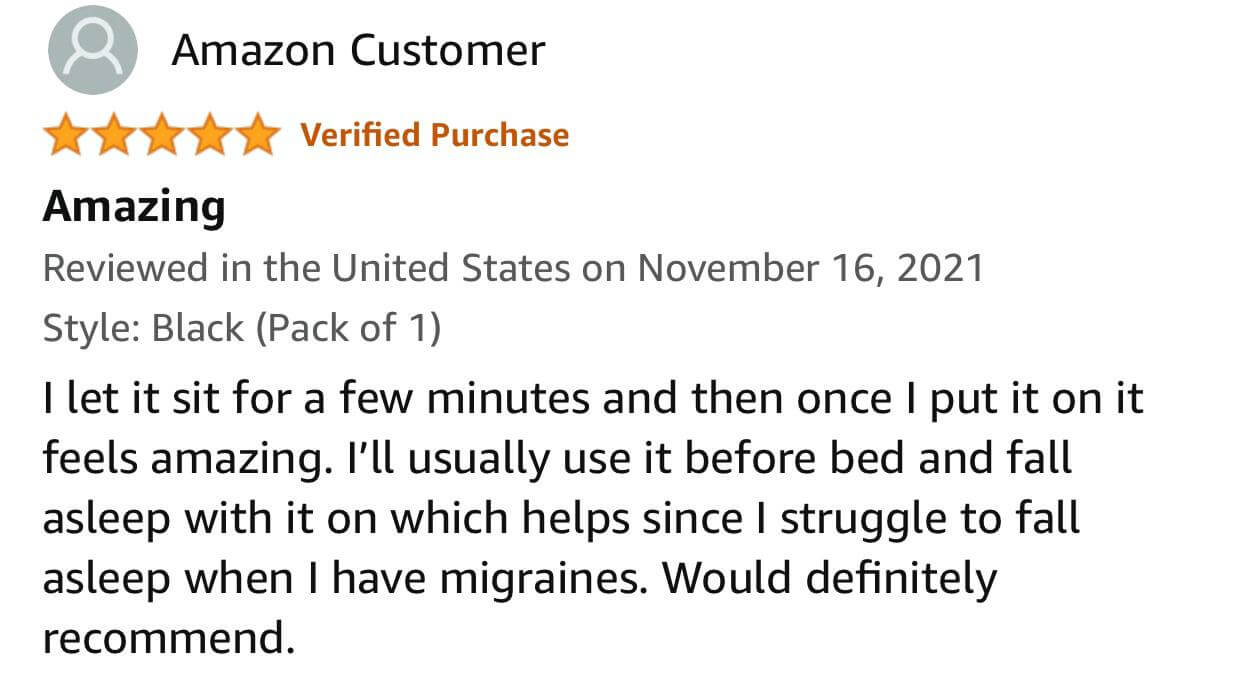
Task: Click the second rating star
Action: click(114, 135)
